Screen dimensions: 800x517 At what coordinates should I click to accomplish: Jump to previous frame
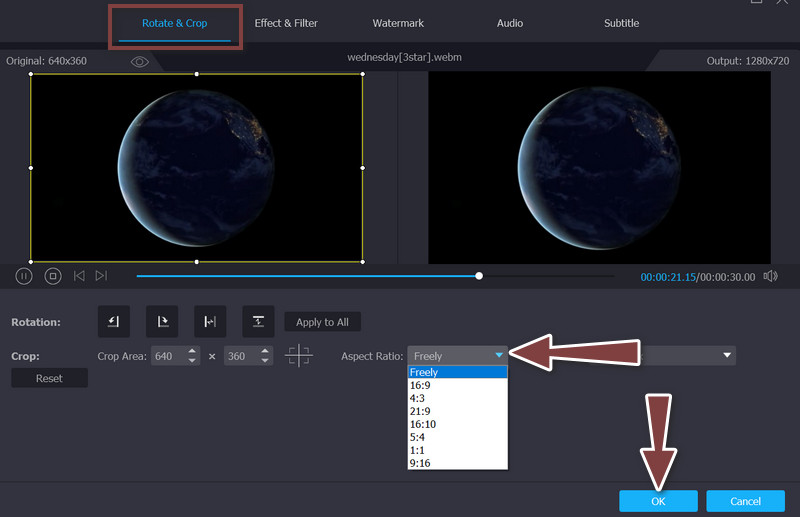tap(79, 276)
